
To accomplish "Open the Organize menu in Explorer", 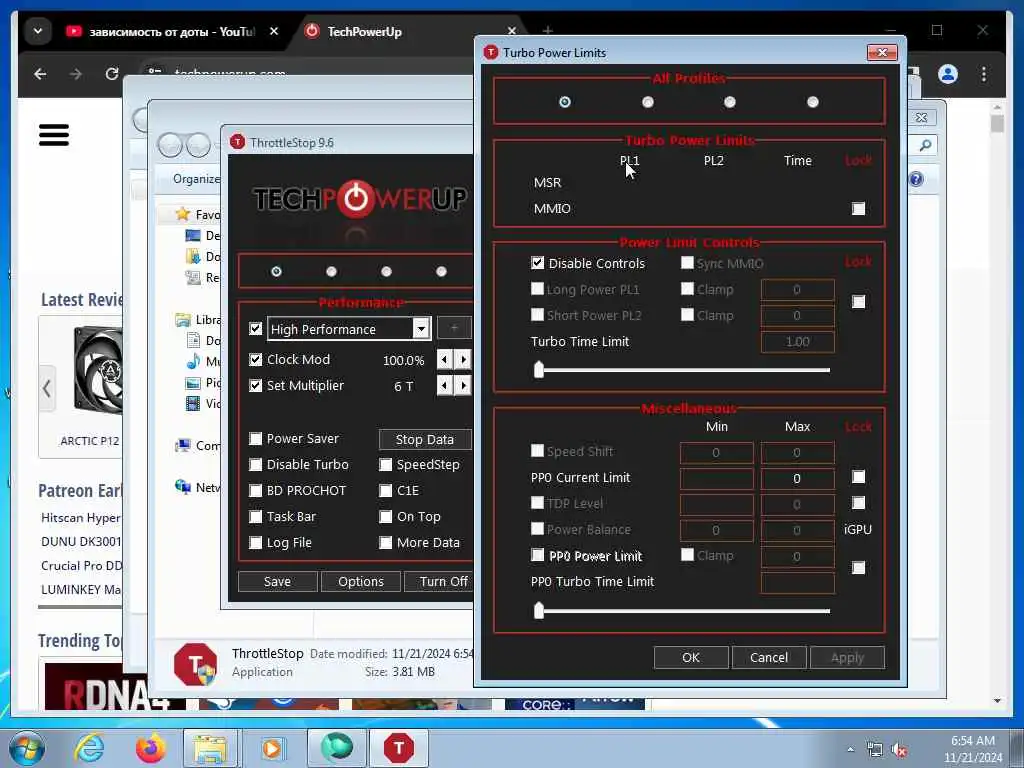I will (x=196, y=179).
